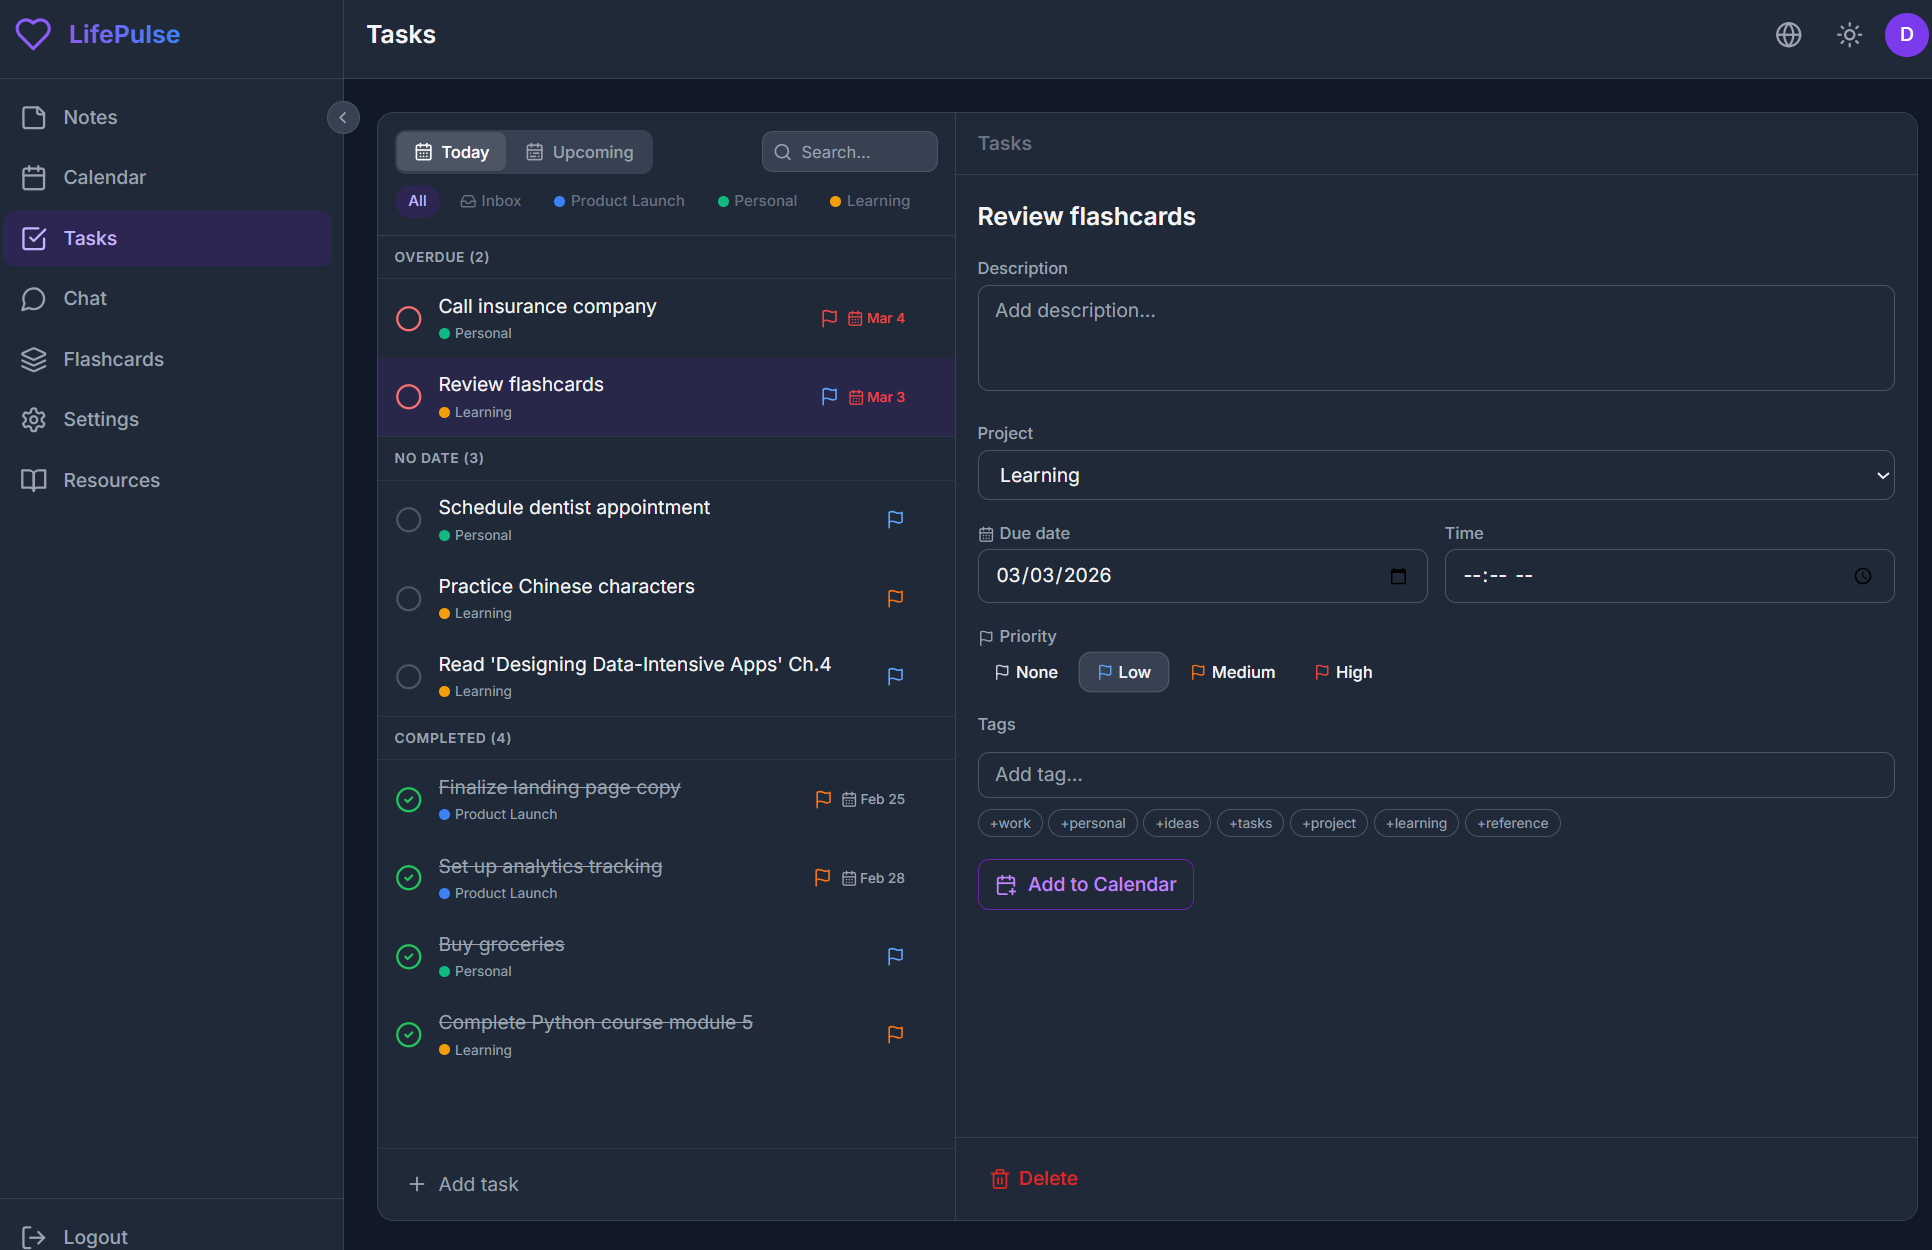Switch to the Upcoming tab
The image size is (1932, 1250).
point(580,152)
